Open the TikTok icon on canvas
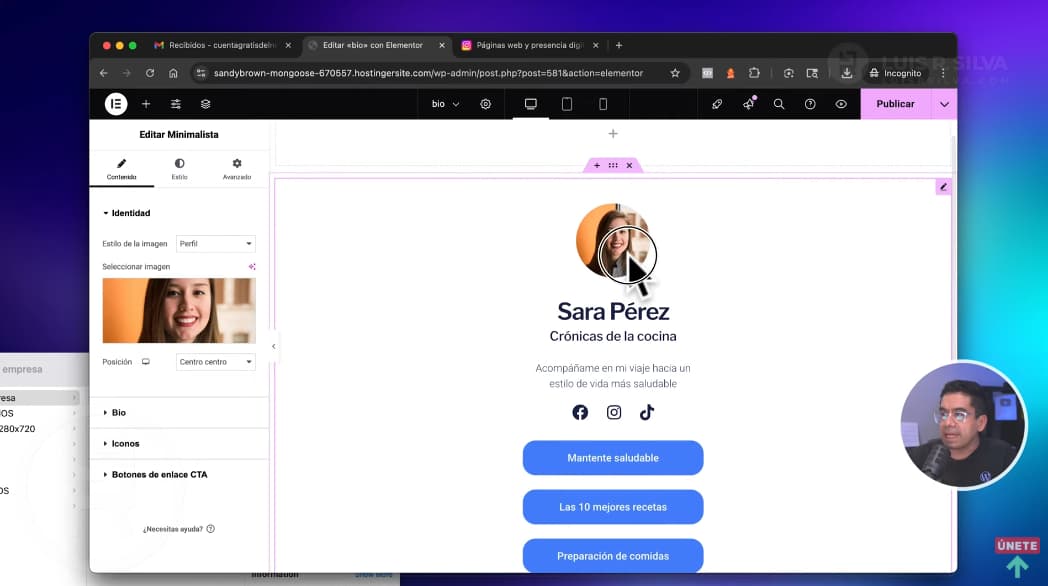Image resolution: width=1048 pixels, height=586 pixels. click(x=646, y=412)
